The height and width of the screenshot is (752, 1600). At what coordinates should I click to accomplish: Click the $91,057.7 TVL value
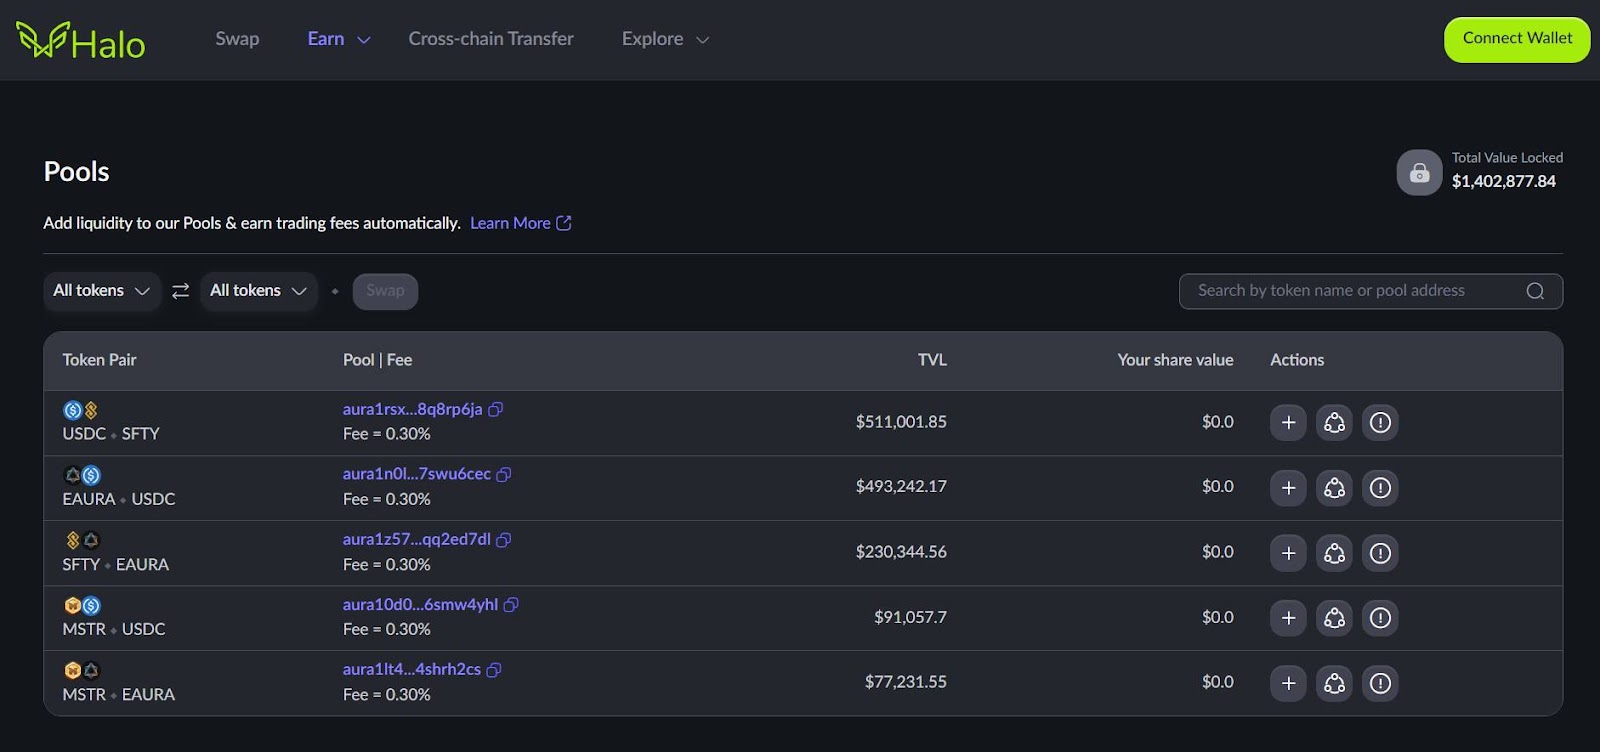pos(910,617)
